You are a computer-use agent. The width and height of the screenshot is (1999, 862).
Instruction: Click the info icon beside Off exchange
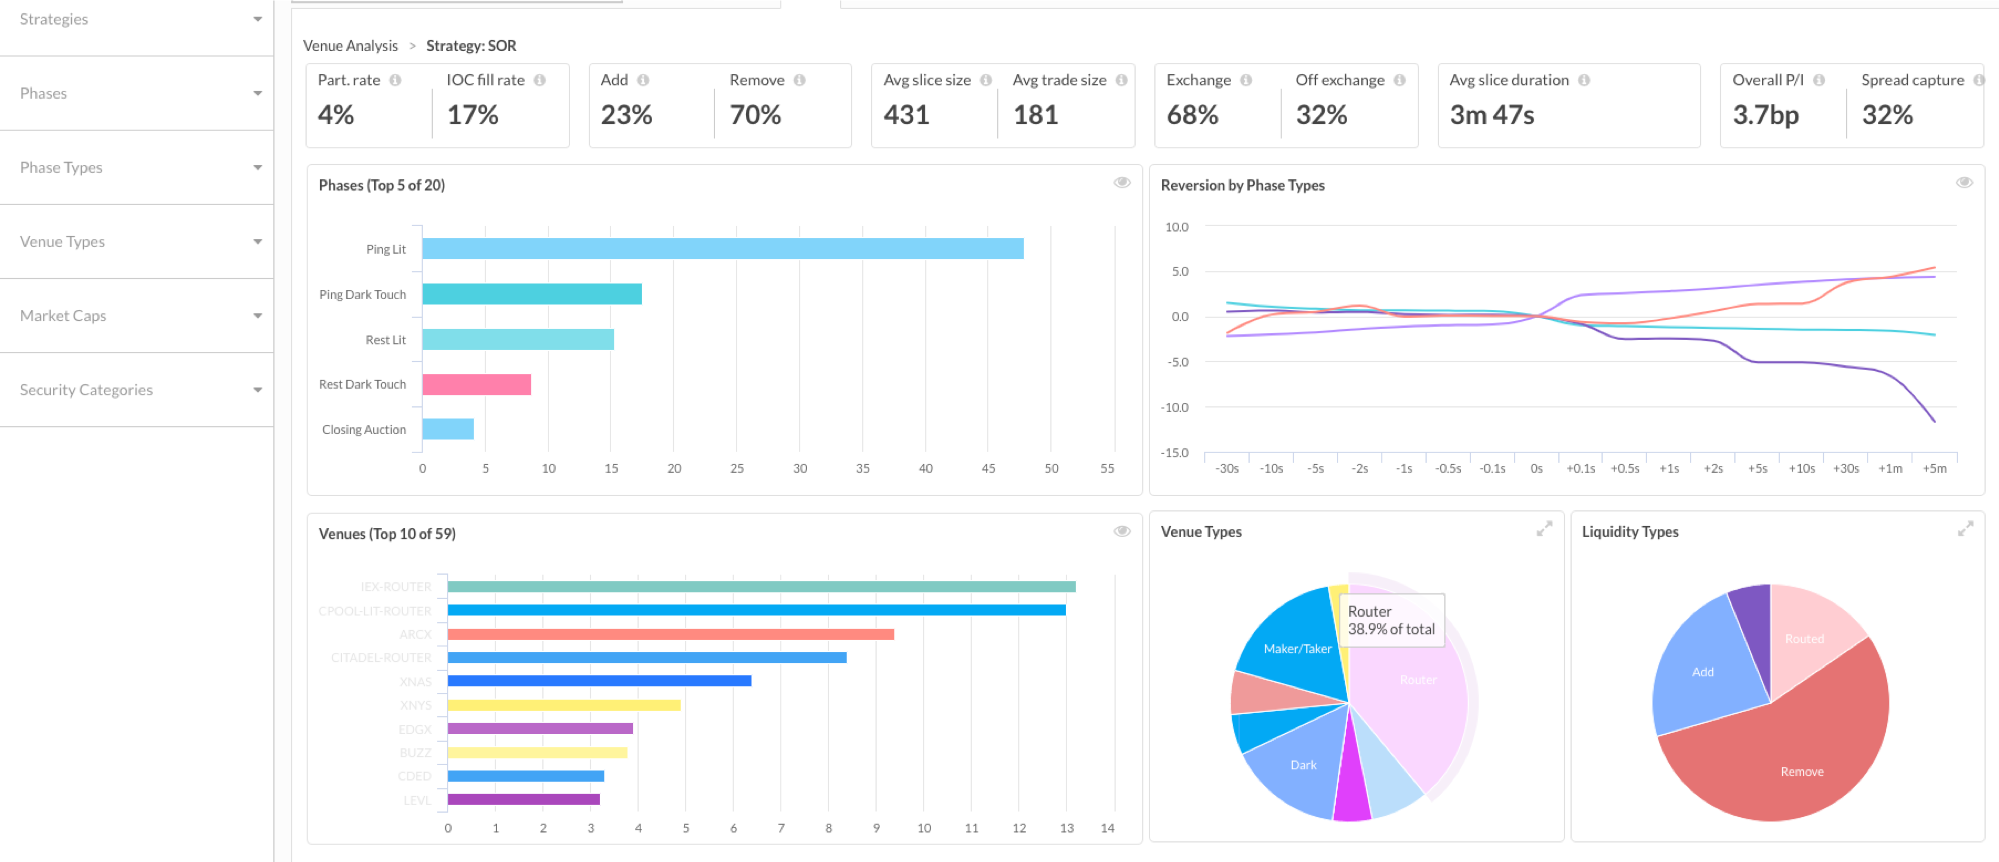click(1399, 80)
